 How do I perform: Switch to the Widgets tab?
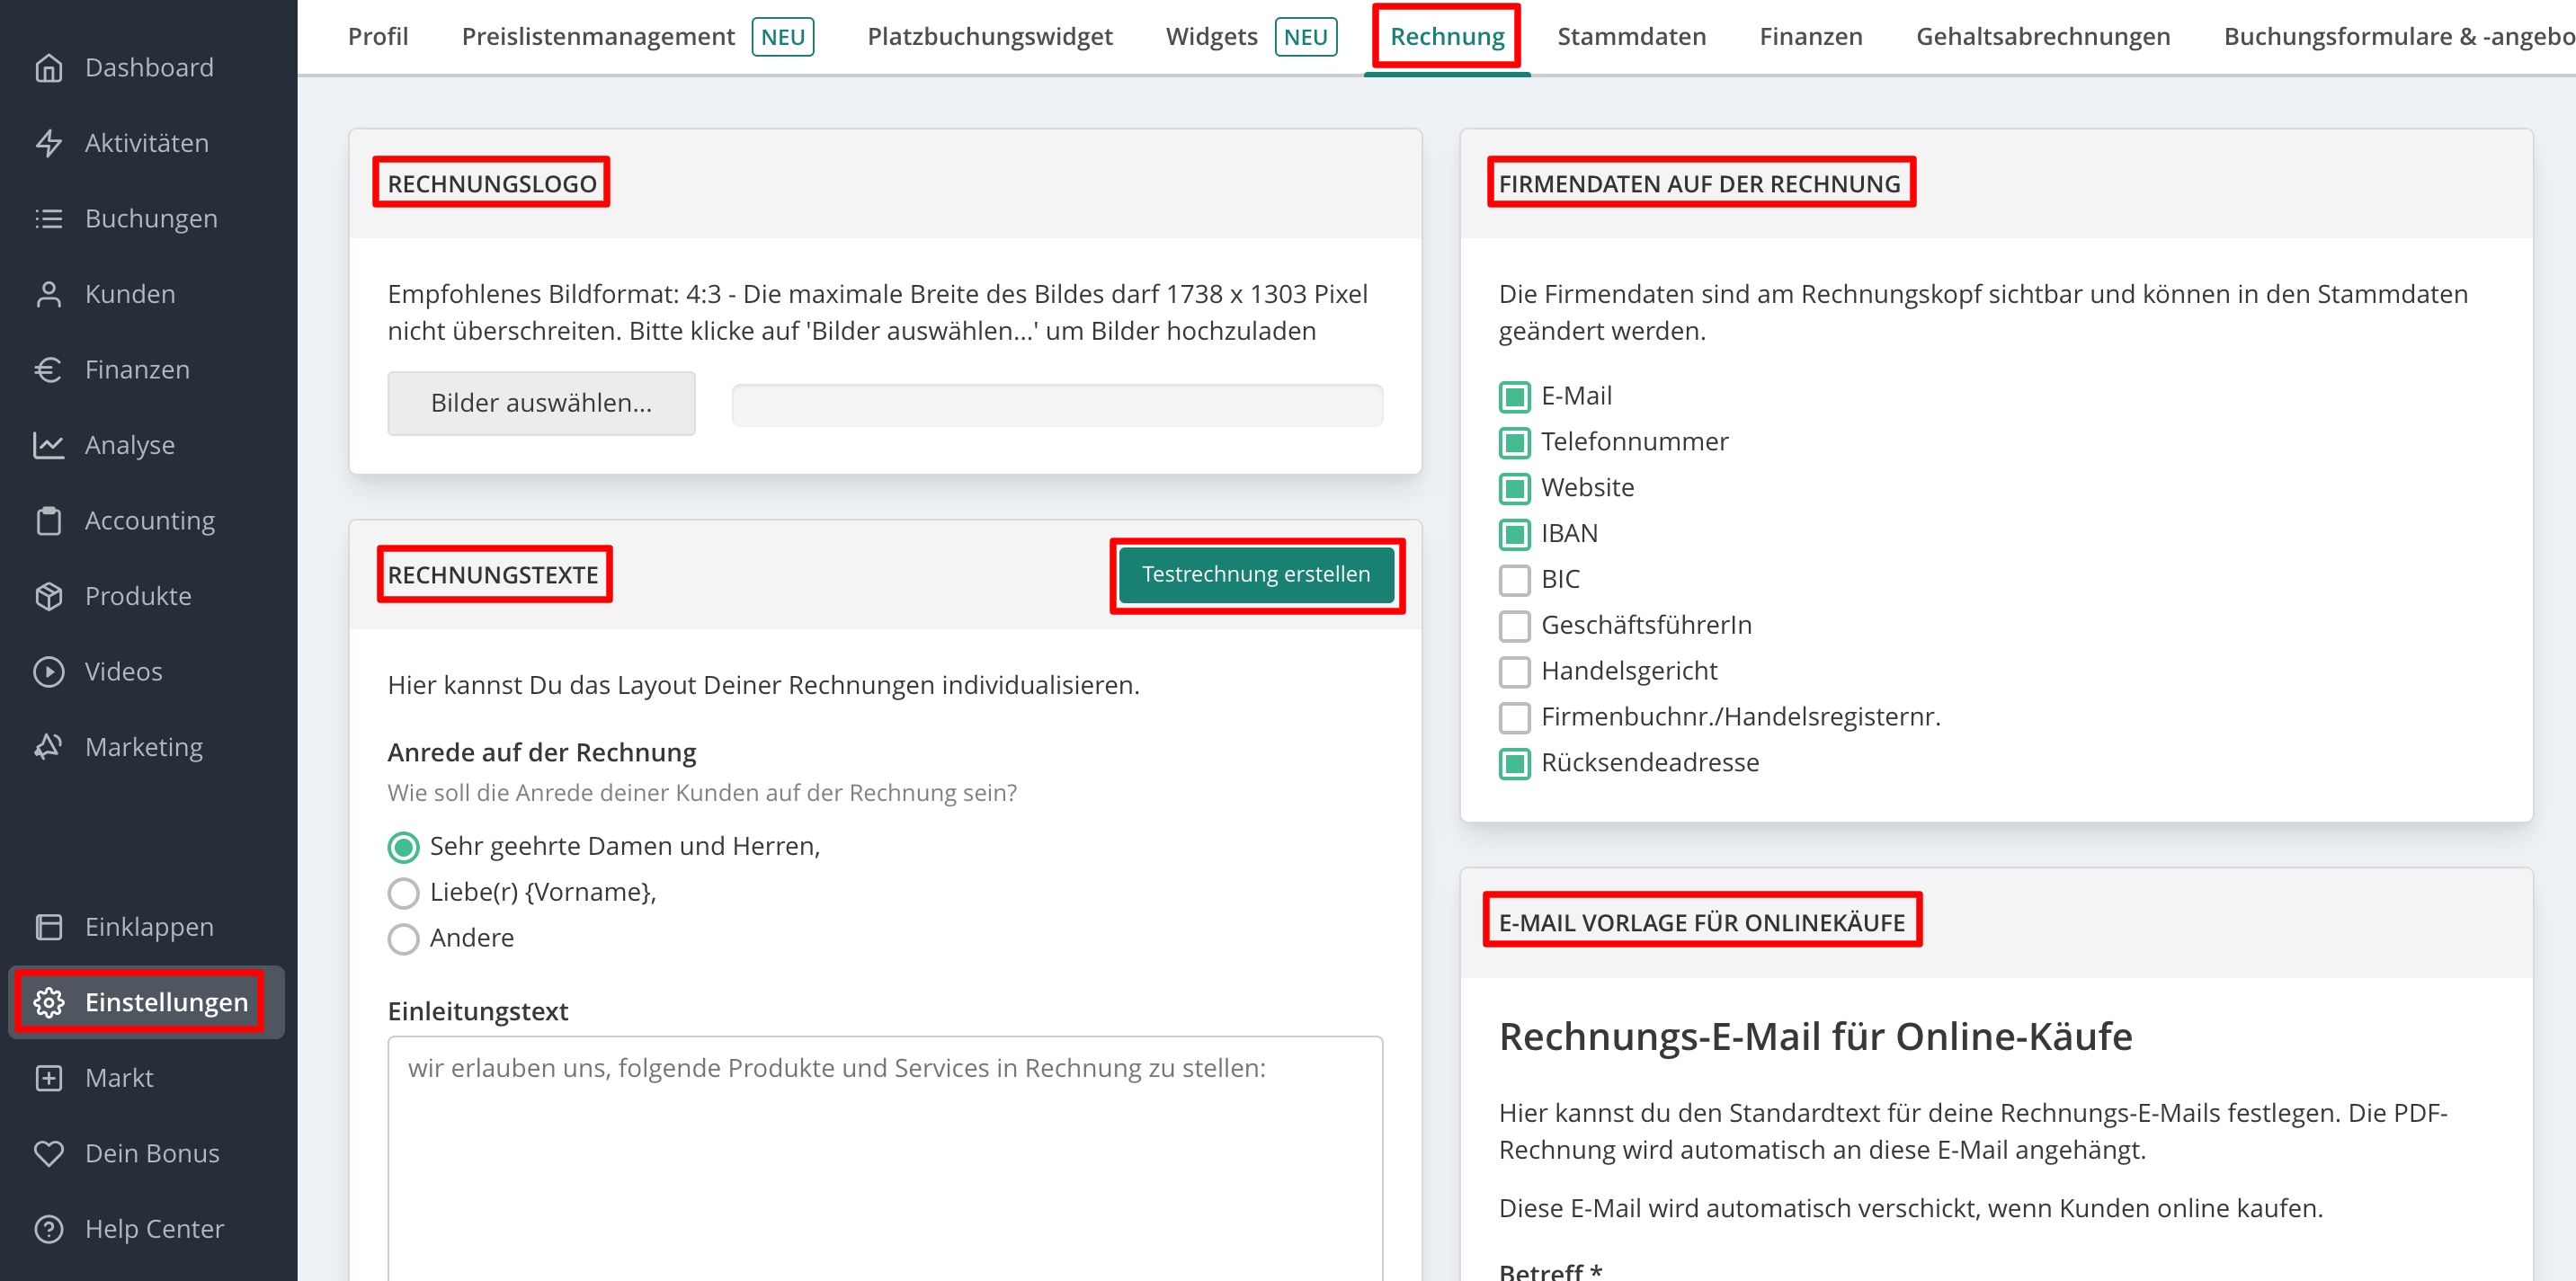(1211, 37)
